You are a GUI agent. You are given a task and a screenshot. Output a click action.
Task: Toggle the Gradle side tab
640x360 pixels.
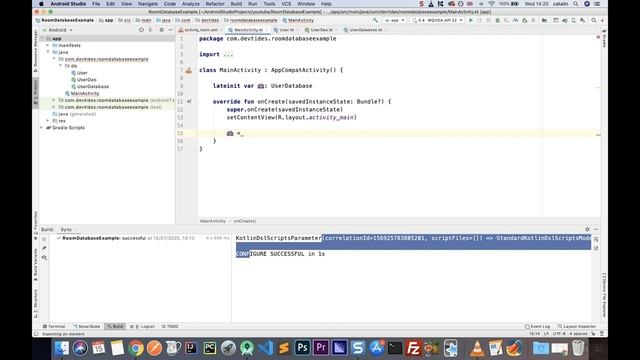[x=604, y=39]
